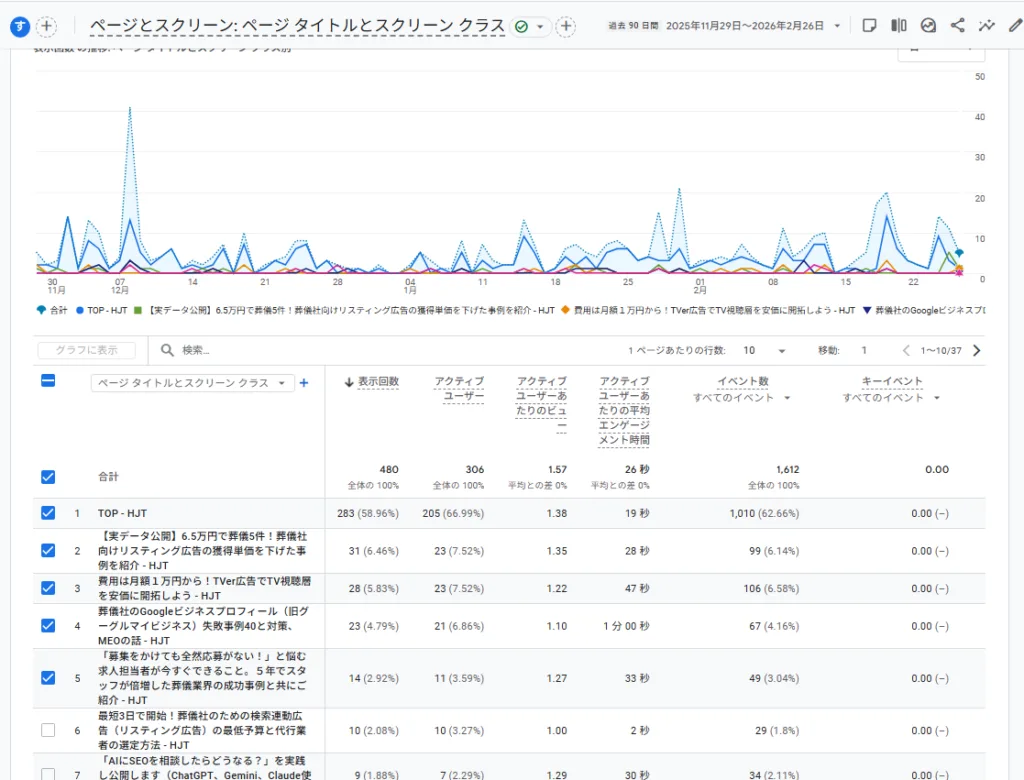
Task: Toggle the 合計 row checkbox
Action: [48, 477]
